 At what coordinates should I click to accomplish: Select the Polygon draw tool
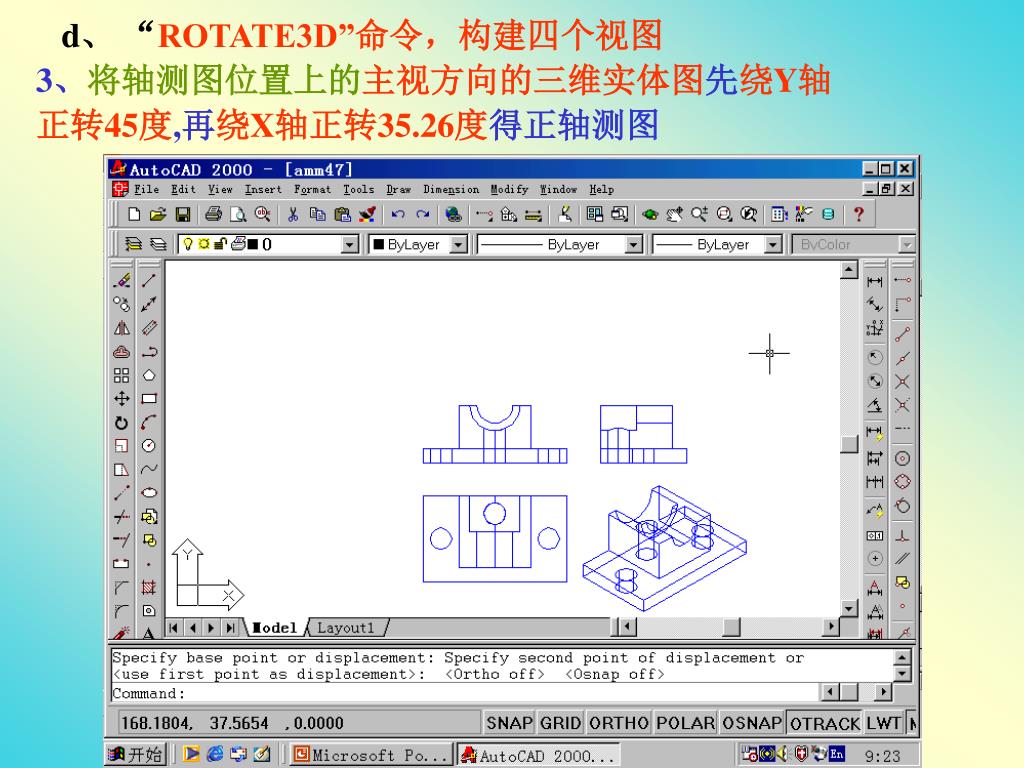click(149, 376)
